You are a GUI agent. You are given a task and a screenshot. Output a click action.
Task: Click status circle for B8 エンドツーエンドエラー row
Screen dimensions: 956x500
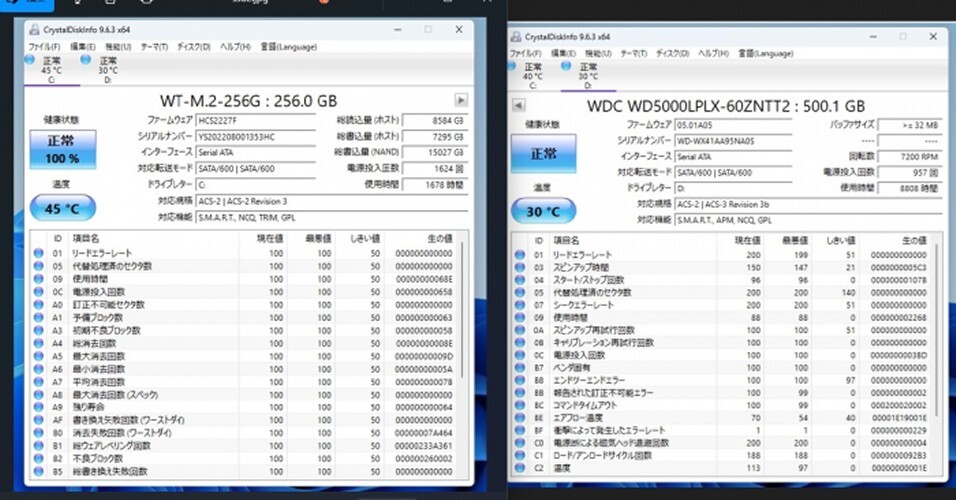(519, 380)
